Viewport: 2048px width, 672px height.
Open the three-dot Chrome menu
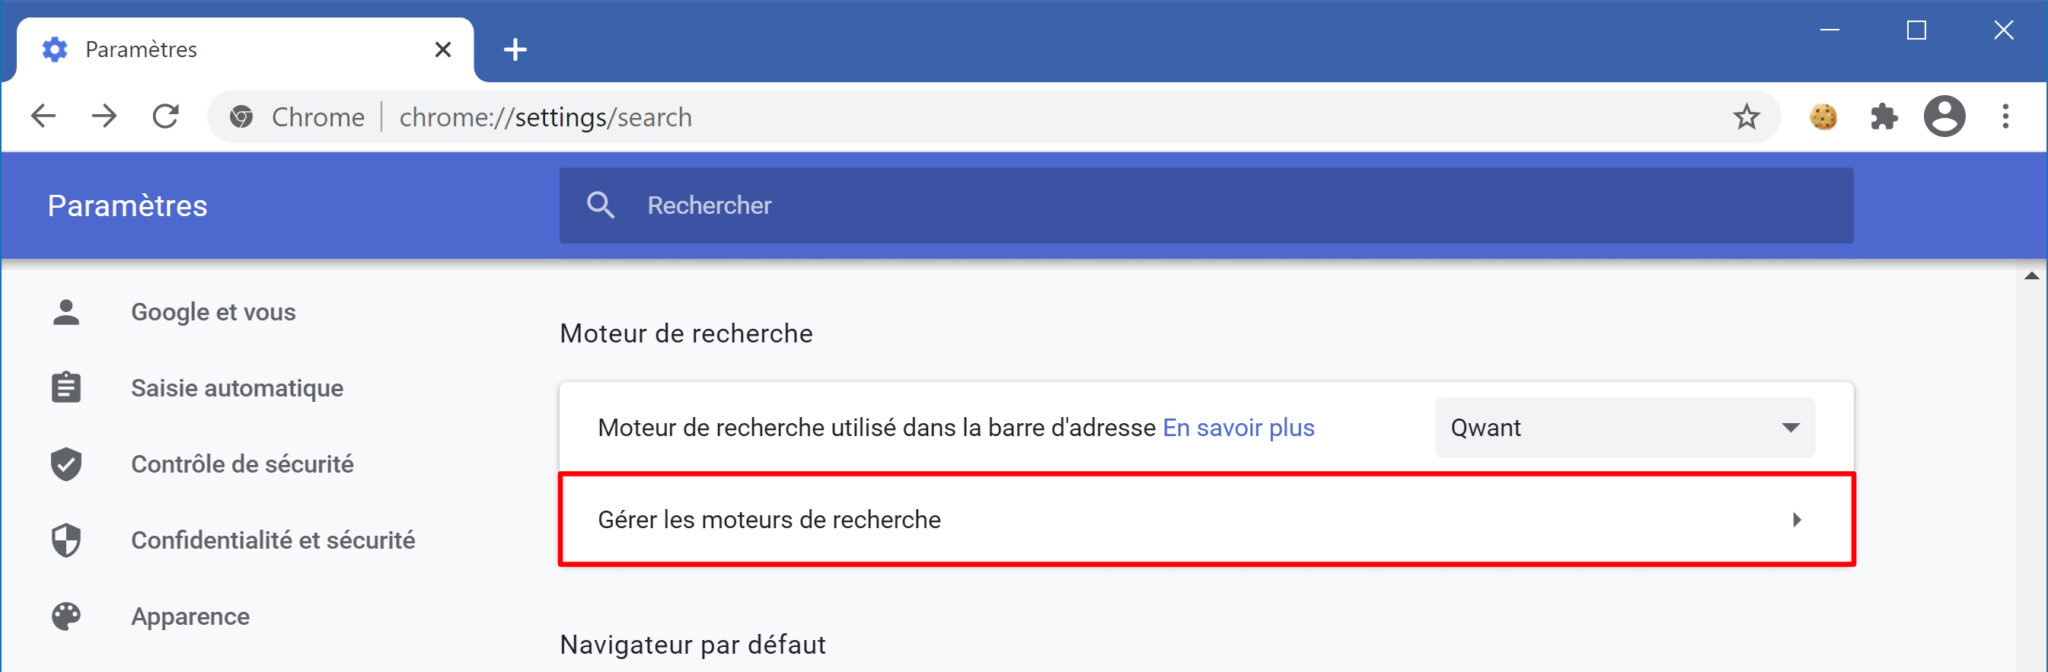(2005, 117)
